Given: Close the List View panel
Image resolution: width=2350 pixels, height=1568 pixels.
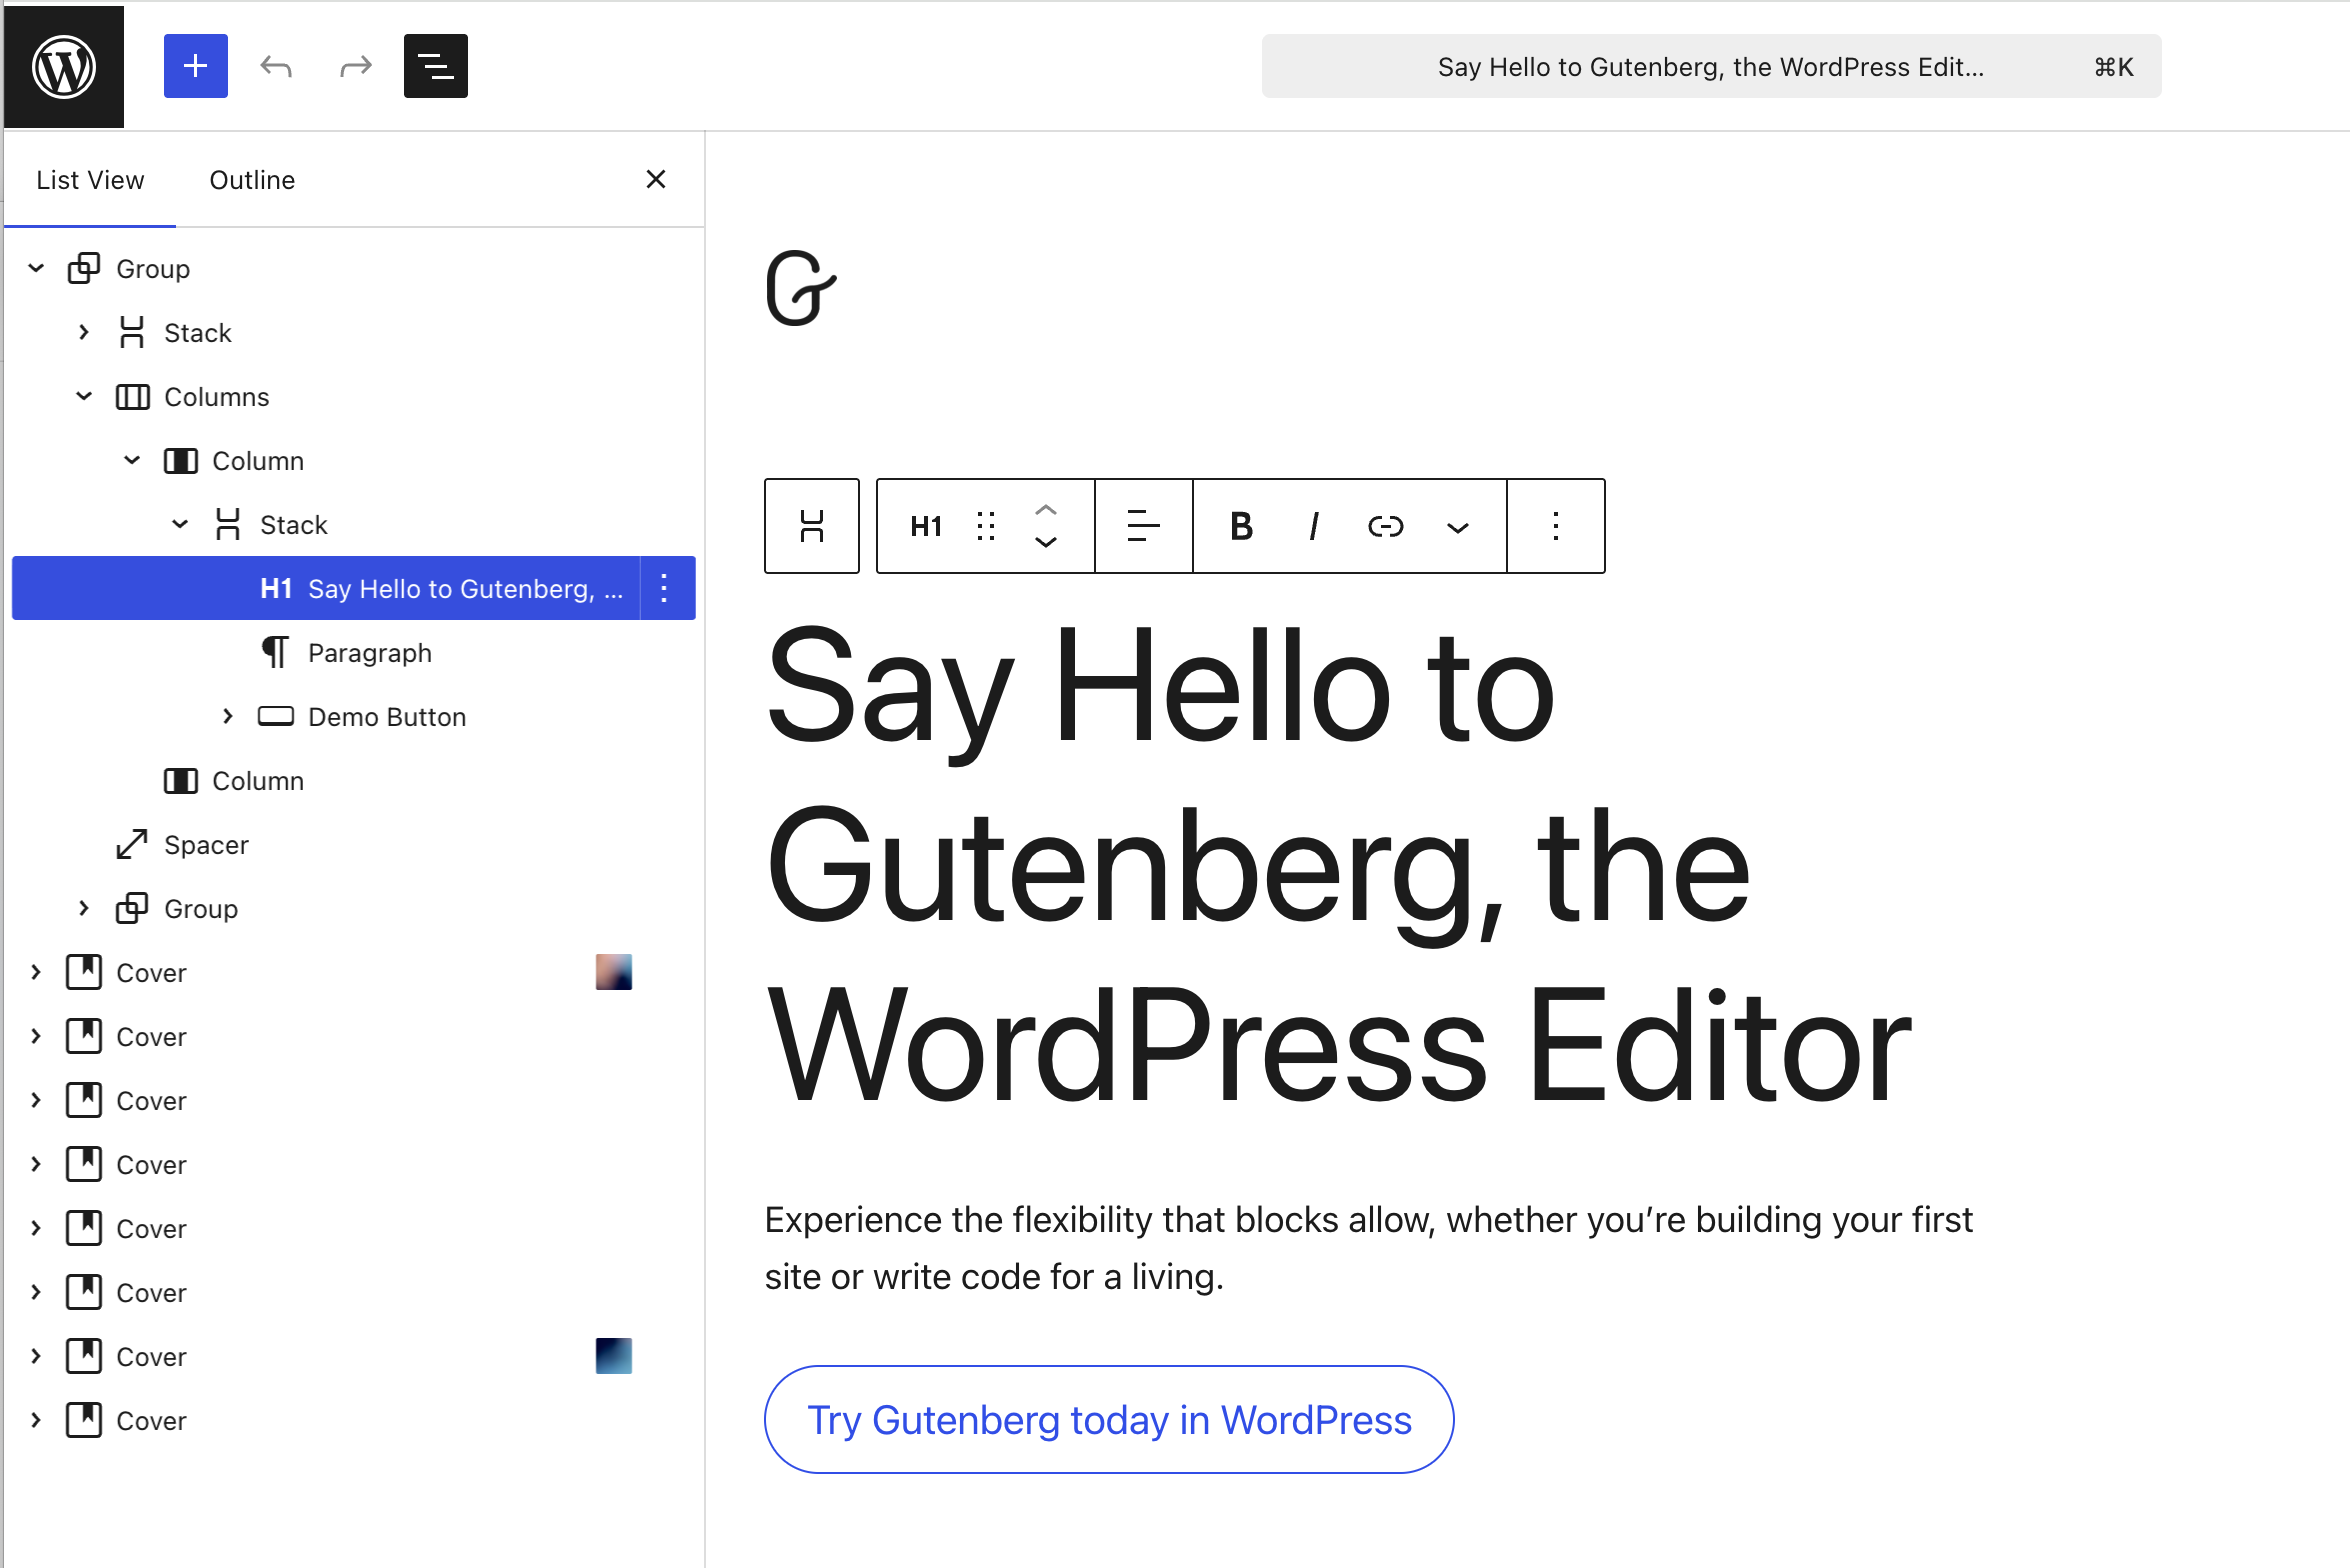Looking at the screenshot, I should click(x=656, y=179).
